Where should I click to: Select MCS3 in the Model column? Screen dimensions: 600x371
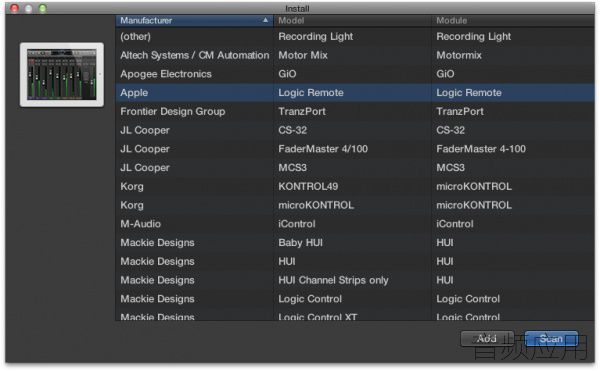coord(292,168)
